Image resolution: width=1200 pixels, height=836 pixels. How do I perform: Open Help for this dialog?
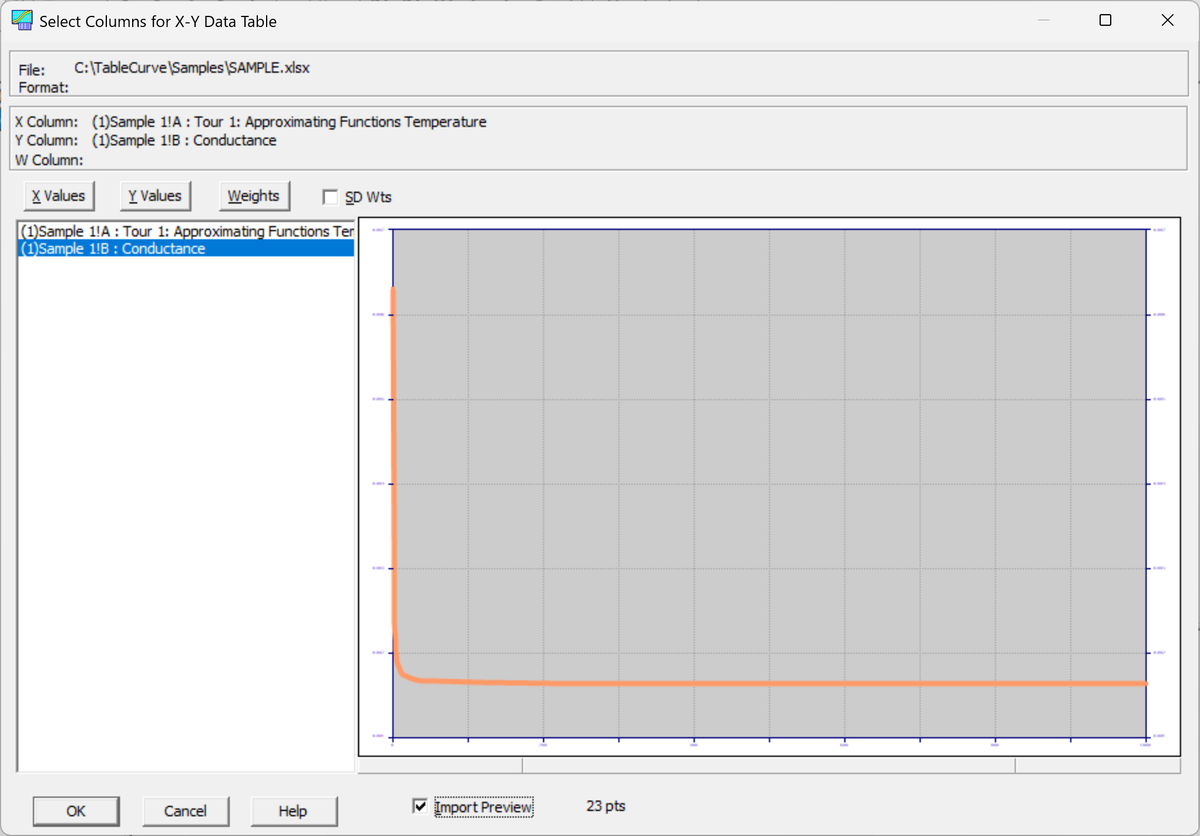[293, 811]
